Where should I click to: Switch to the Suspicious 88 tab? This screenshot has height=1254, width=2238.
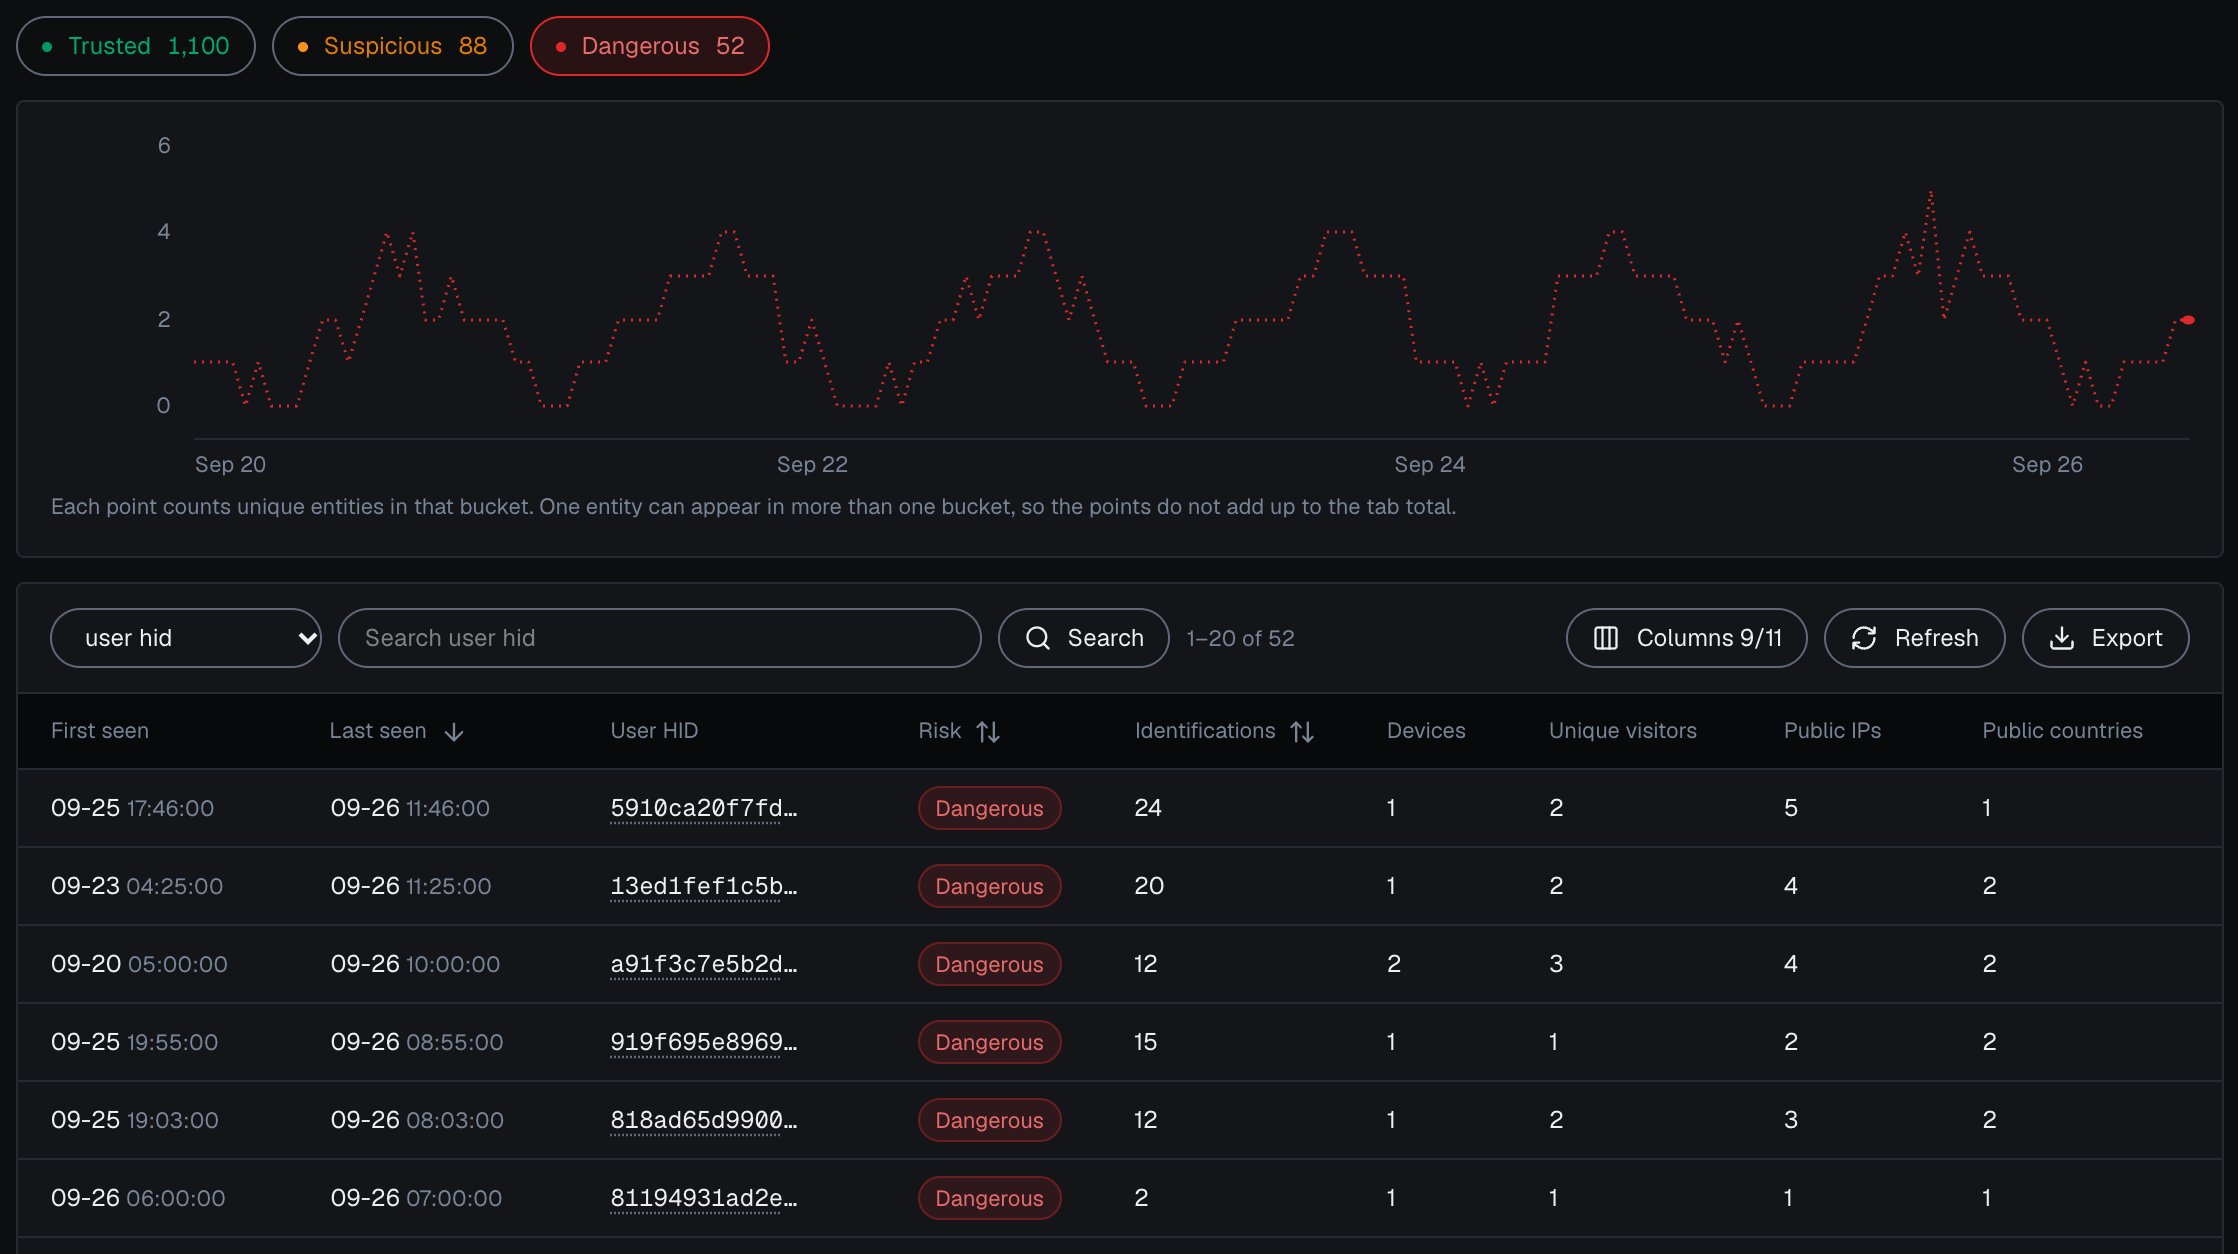click(392, 46)
